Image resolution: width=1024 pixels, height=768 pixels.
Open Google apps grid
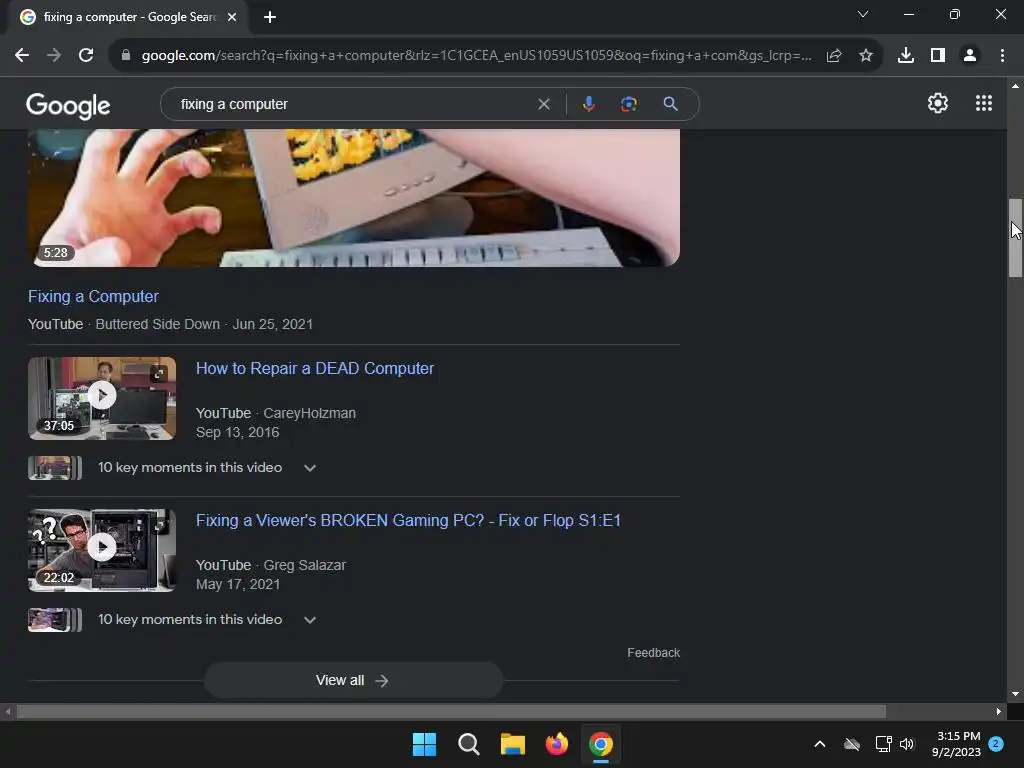coord(984,103)
